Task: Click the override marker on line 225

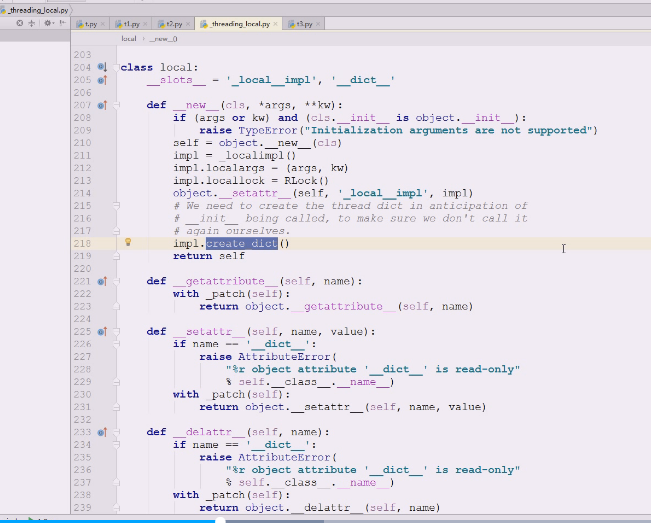Action: tap(102, 331)
